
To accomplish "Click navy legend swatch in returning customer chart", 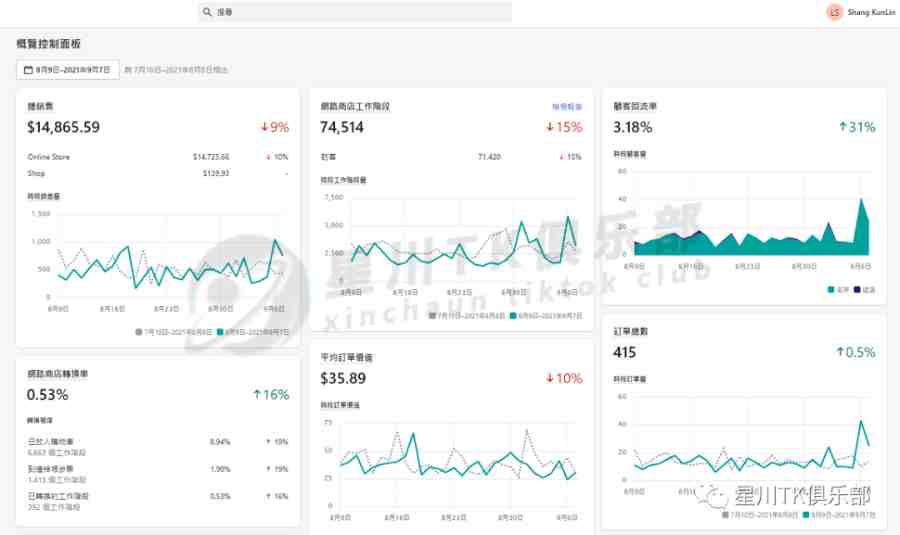I will coord(857,290).
